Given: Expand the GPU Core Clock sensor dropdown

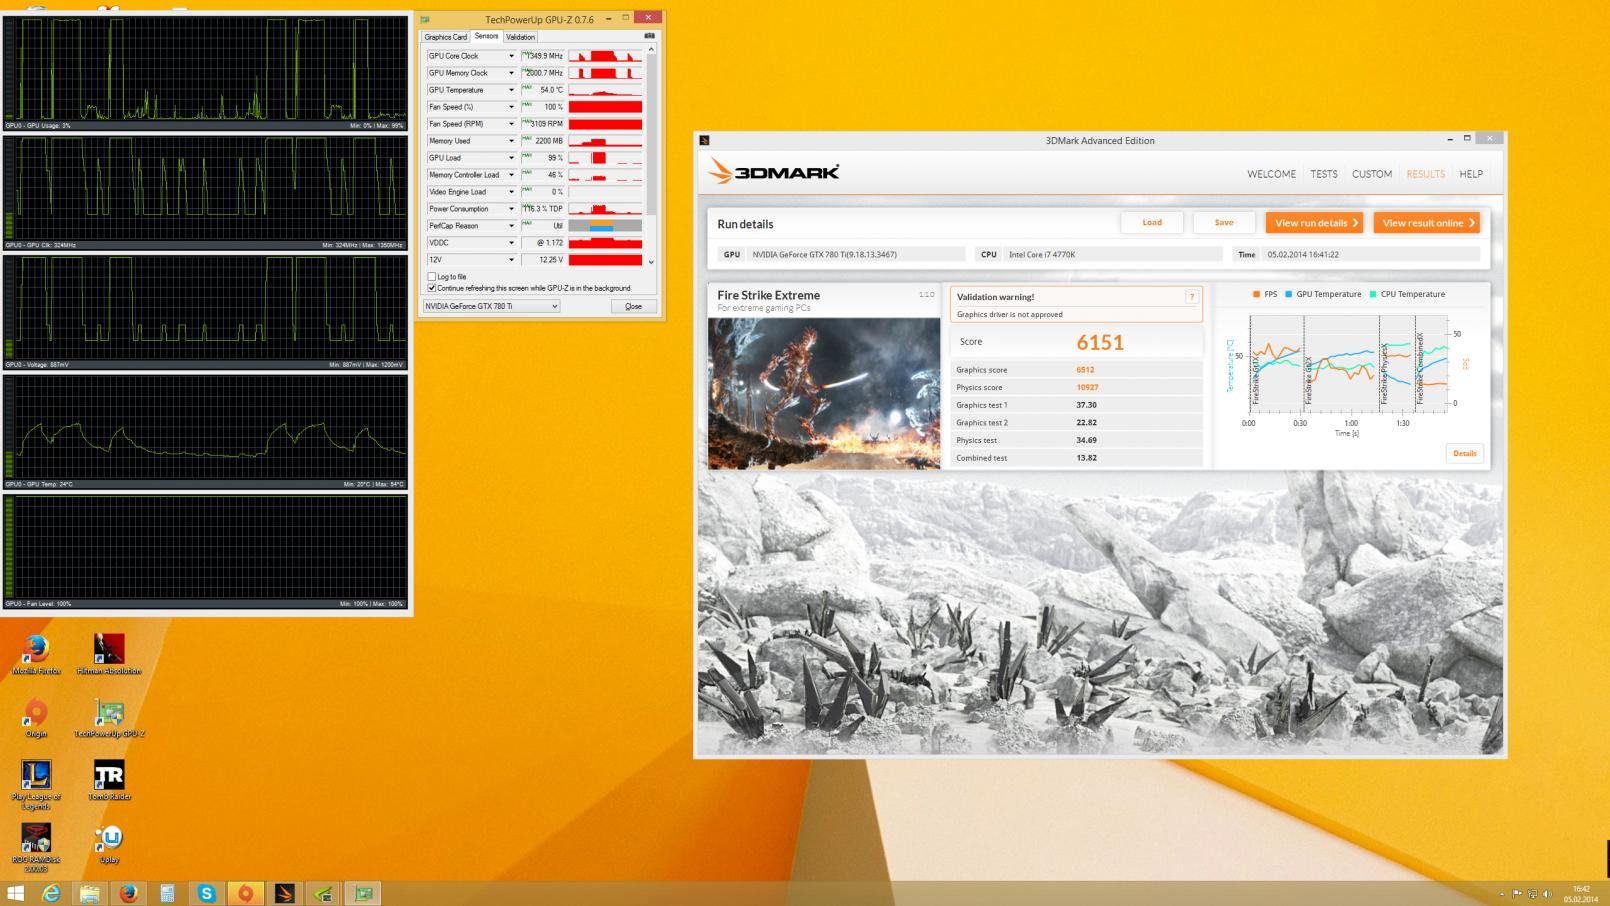Looking at the screenshot, I should (511, 56).
